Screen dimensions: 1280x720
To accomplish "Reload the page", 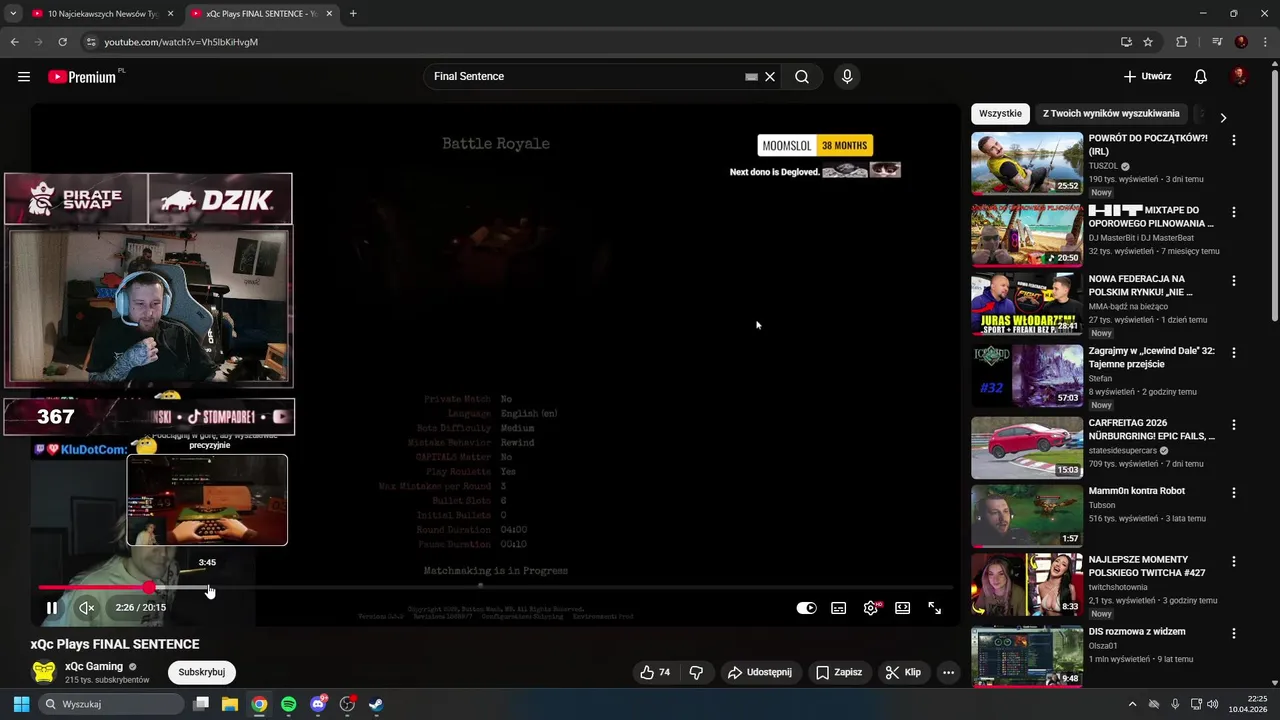I will point(63,42).
